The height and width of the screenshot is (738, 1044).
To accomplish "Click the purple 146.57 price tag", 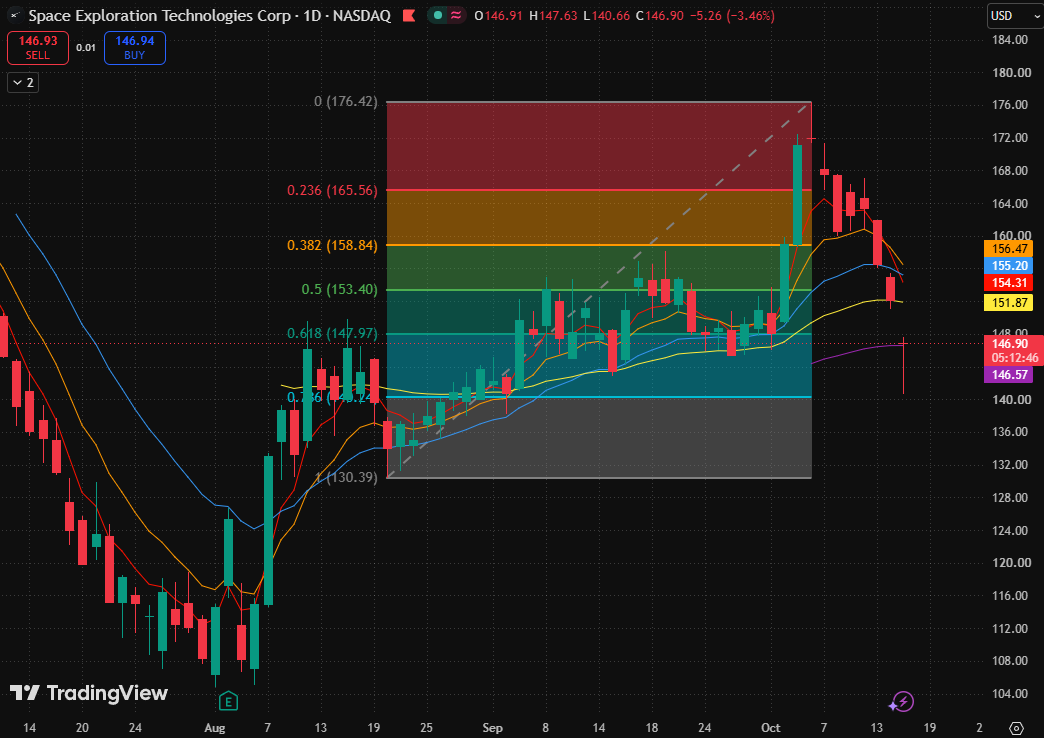I will (x=1009, y=375).
